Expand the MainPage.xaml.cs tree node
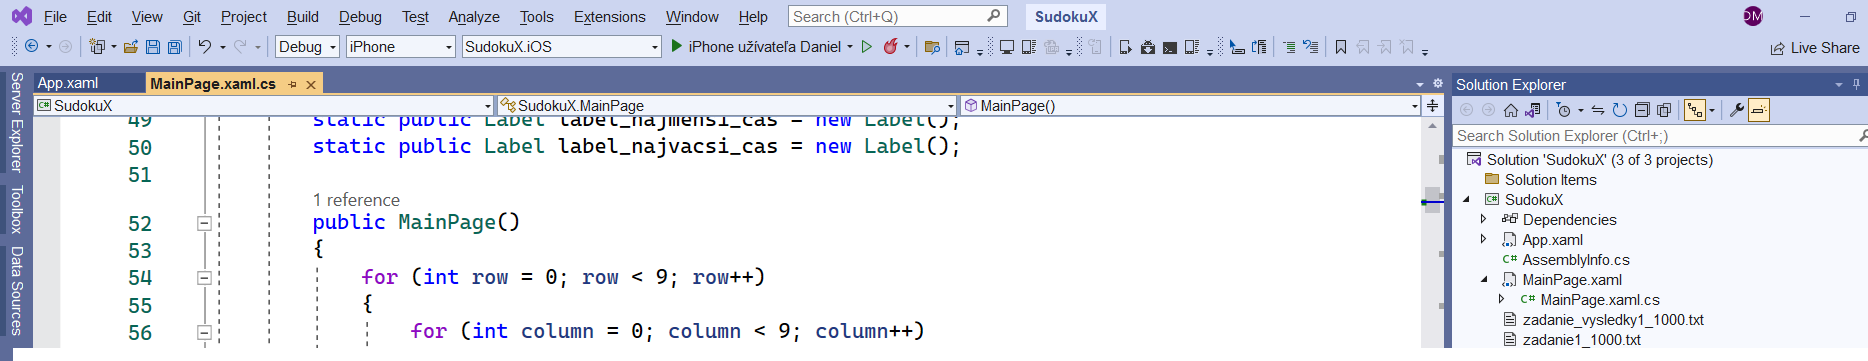This screenshot has height=361, width=1868. (1502, 299)
